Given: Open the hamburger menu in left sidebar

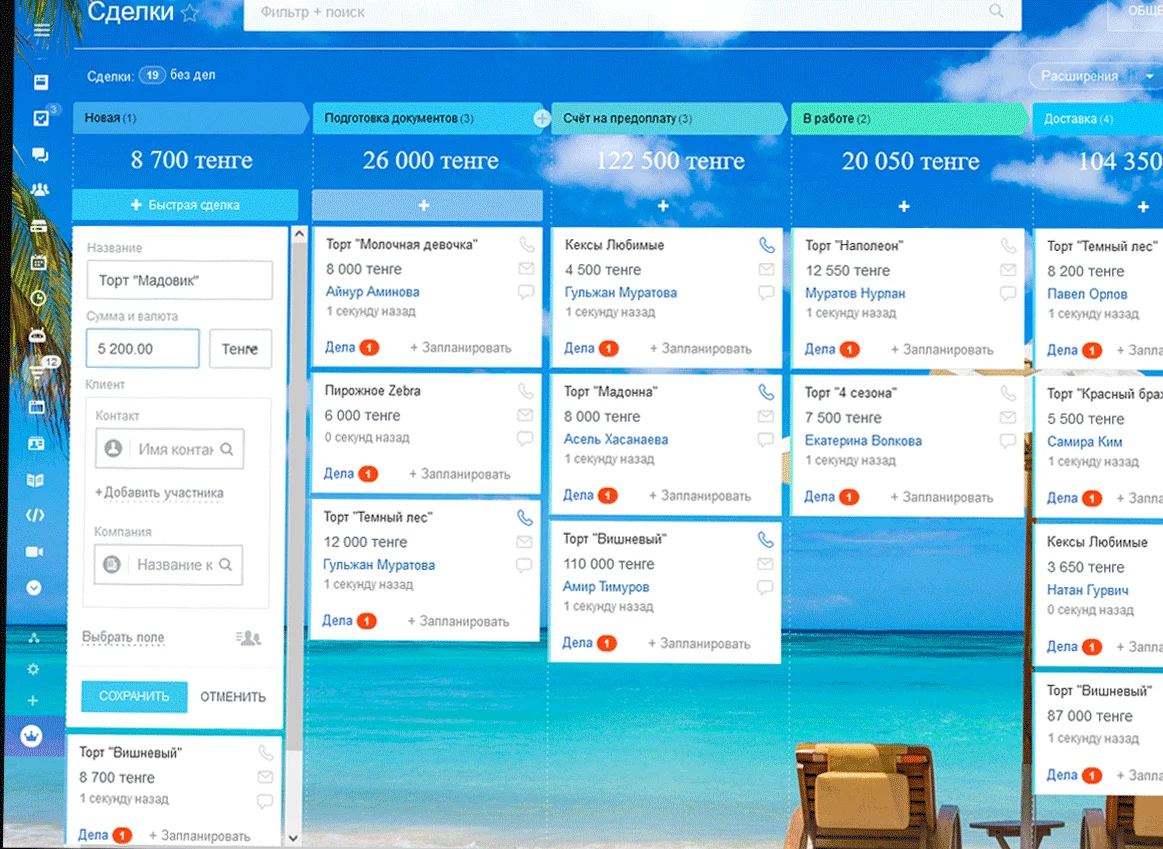Looking at the screenshot, I should coord(41,30).
